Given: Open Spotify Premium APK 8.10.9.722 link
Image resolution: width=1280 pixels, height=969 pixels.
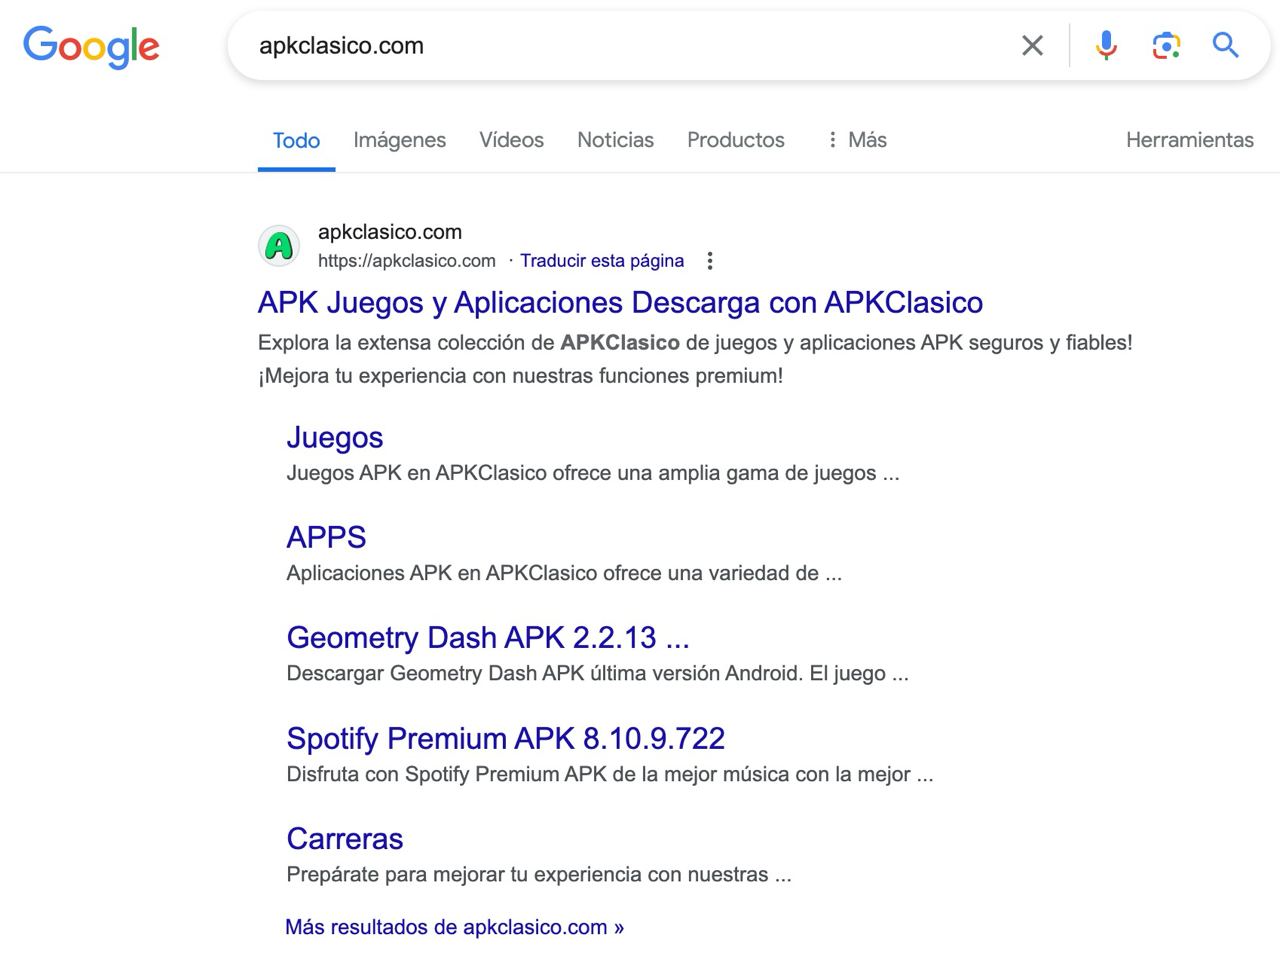Looking at the screenshot, I should 505,738.
